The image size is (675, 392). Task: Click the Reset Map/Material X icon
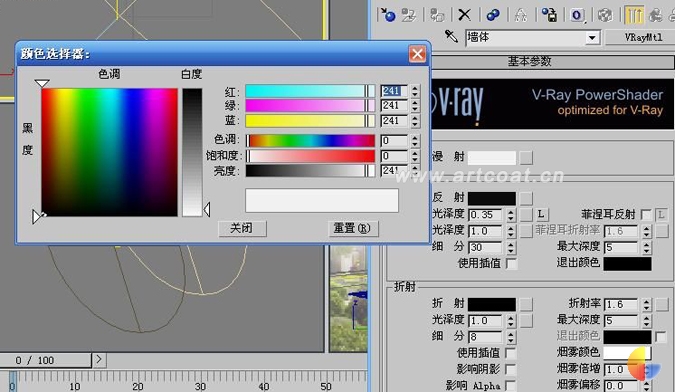point(464,15)
